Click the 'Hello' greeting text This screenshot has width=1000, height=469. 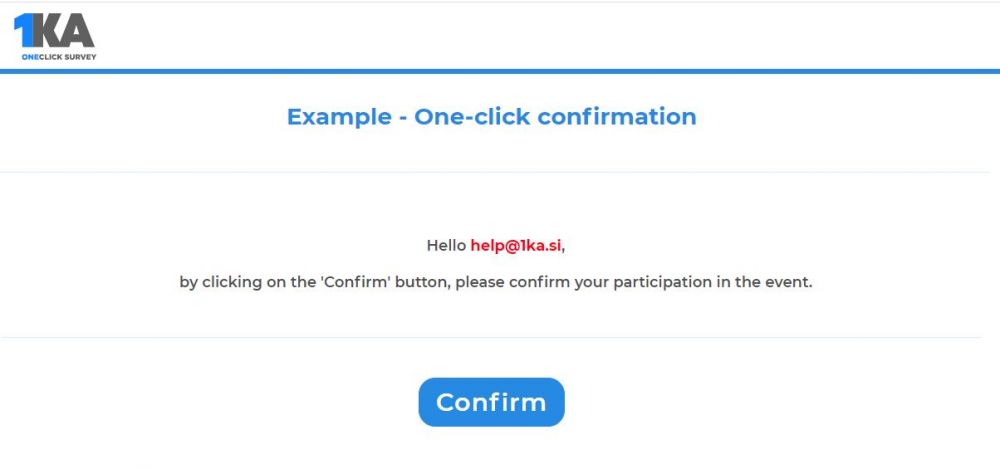(x=446, y=246)
